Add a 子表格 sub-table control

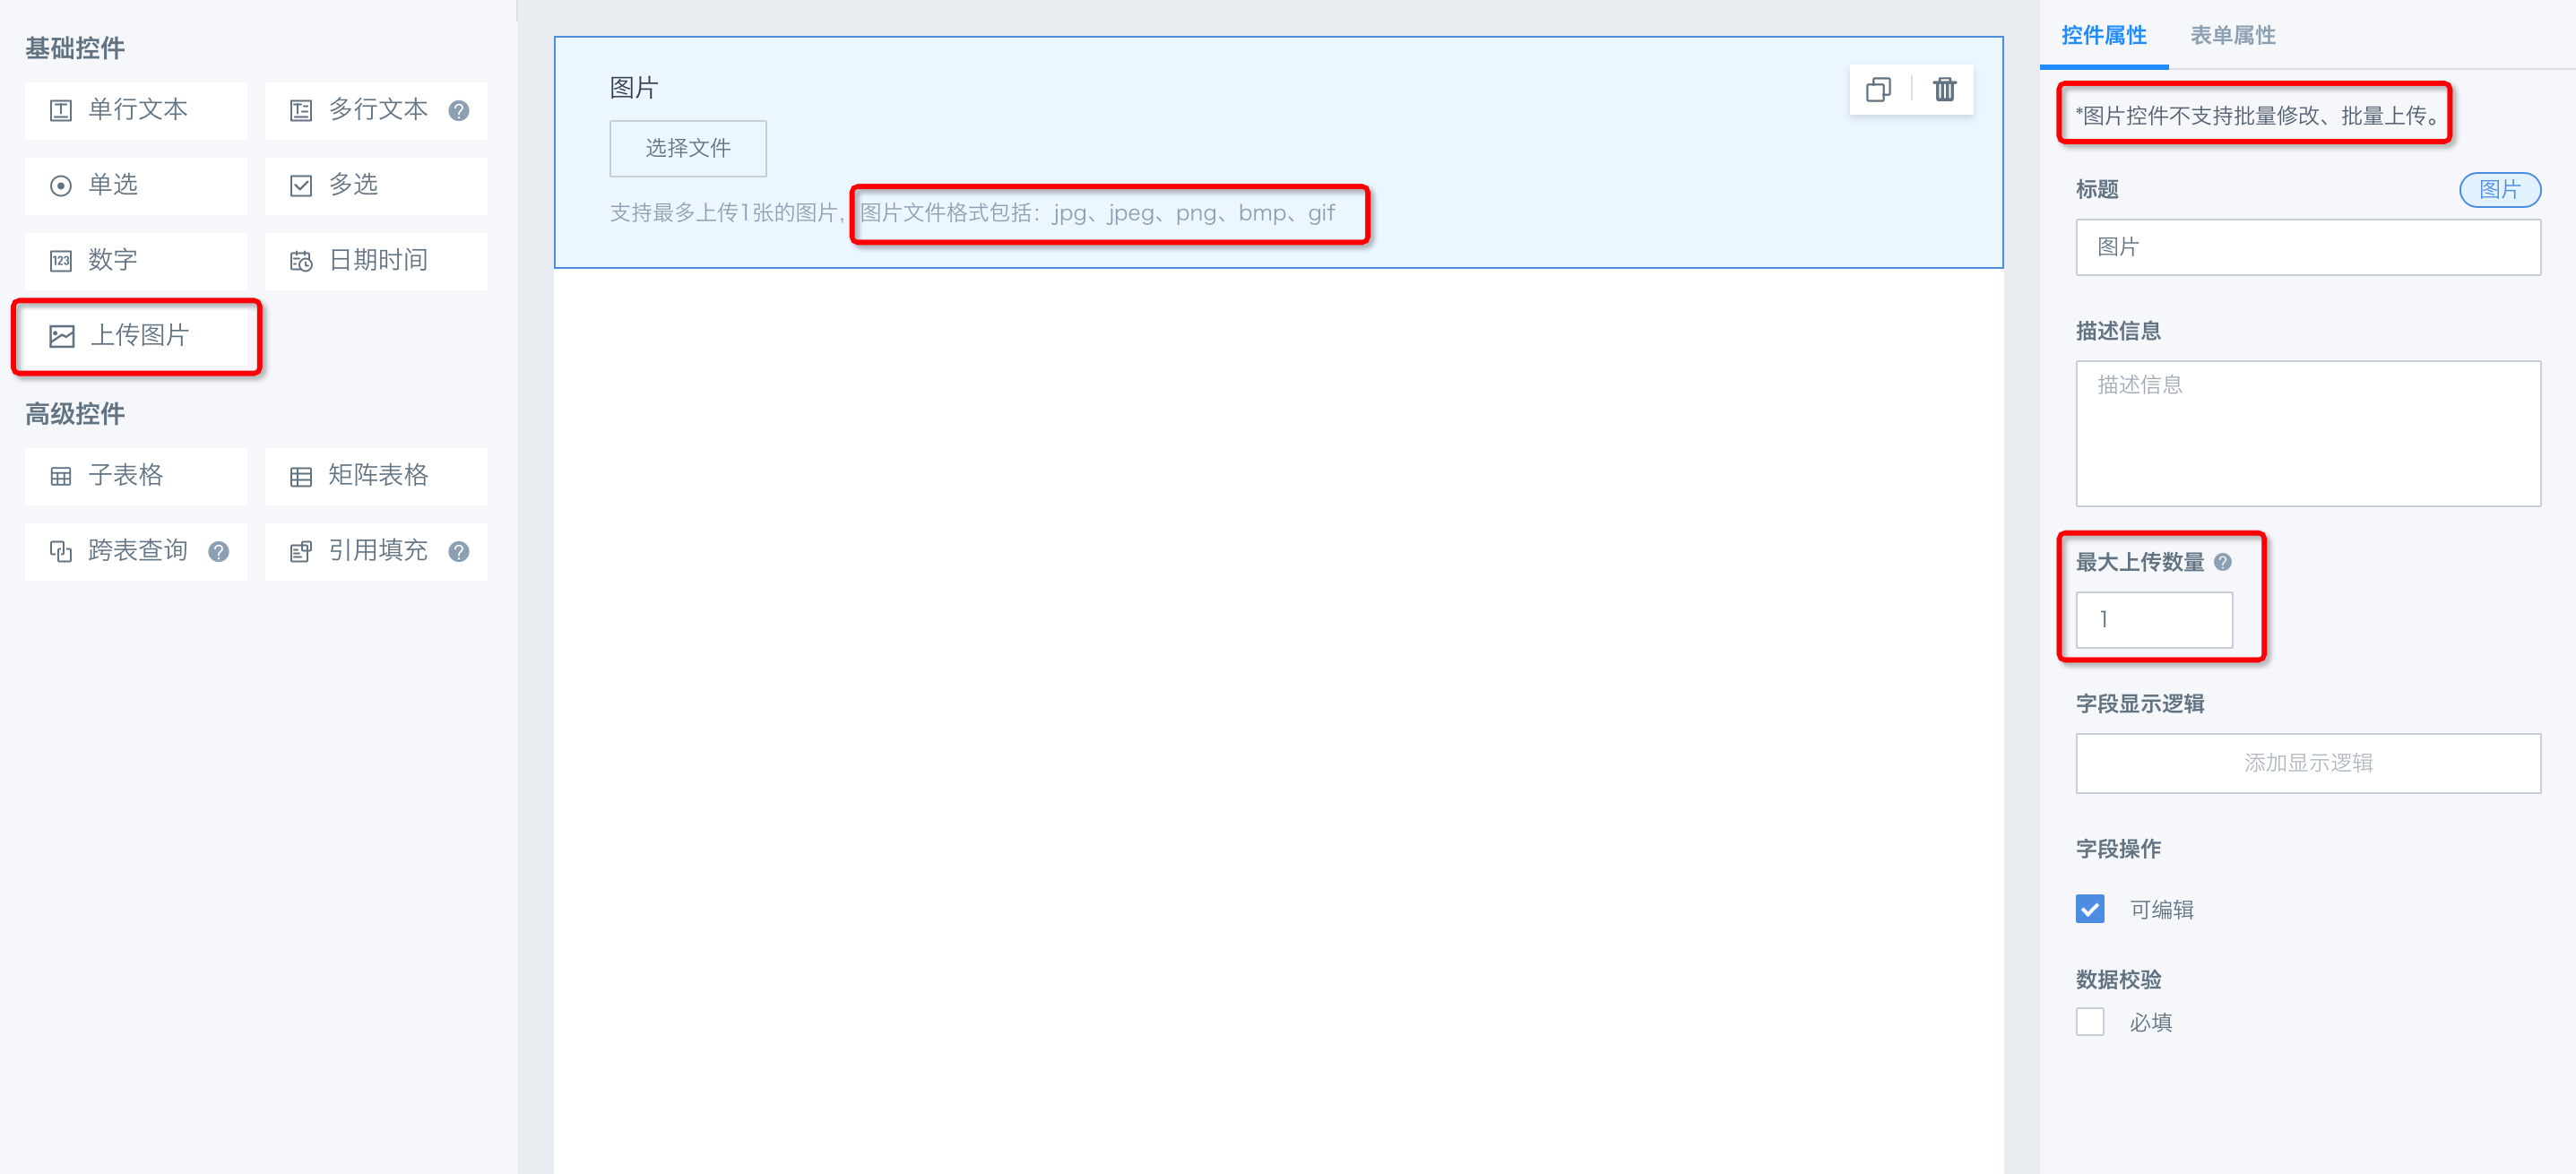point(136,476)
